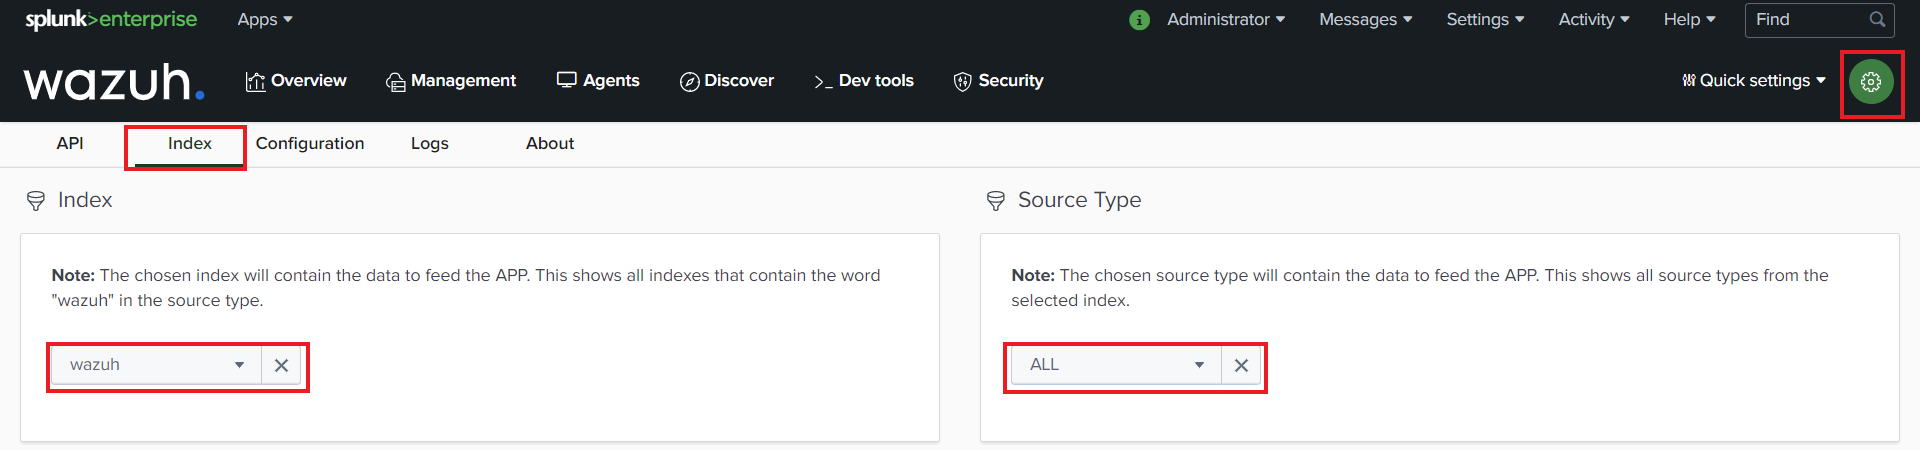
Task: Open the green gear settings icon
Action: coord(1871,82)
